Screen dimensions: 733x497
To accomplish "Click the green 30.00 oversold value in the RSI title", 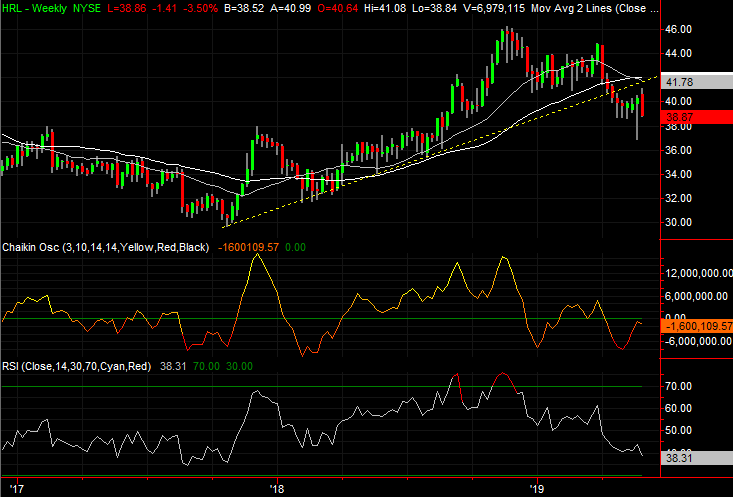I will tap(239, 366).
